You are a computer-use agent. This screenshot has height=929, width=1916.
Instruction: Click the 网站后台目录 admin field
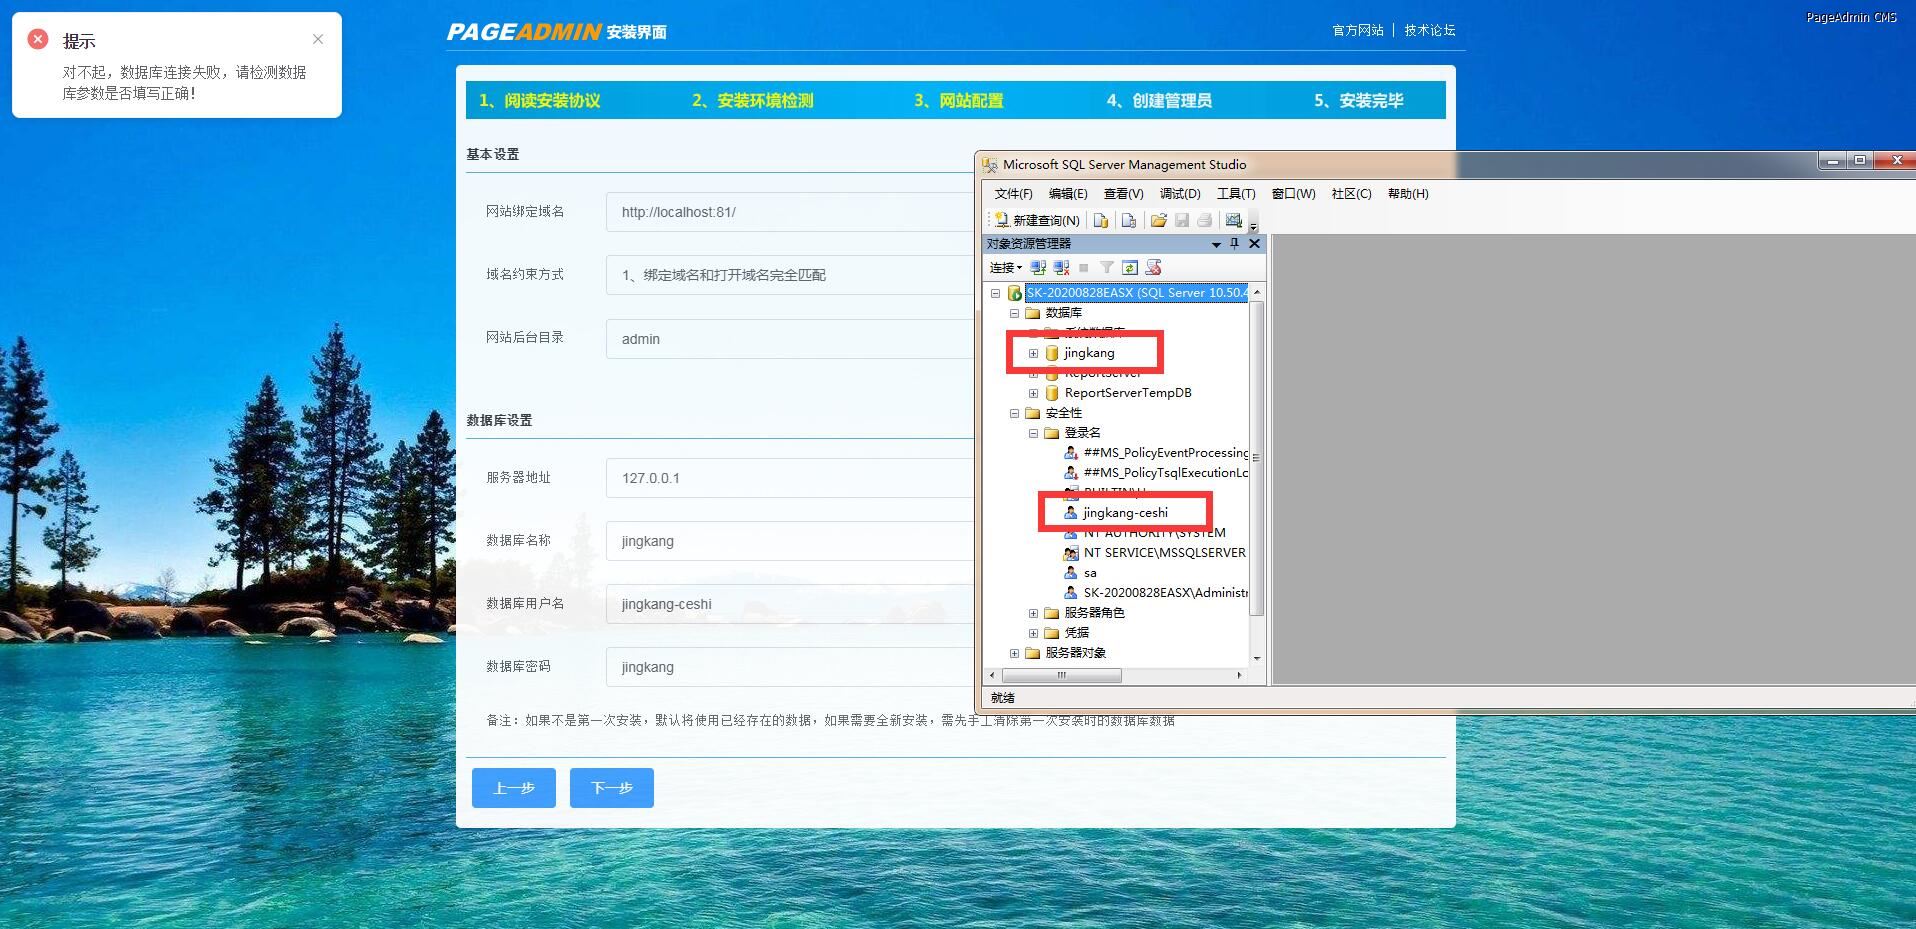coord(790,339)
